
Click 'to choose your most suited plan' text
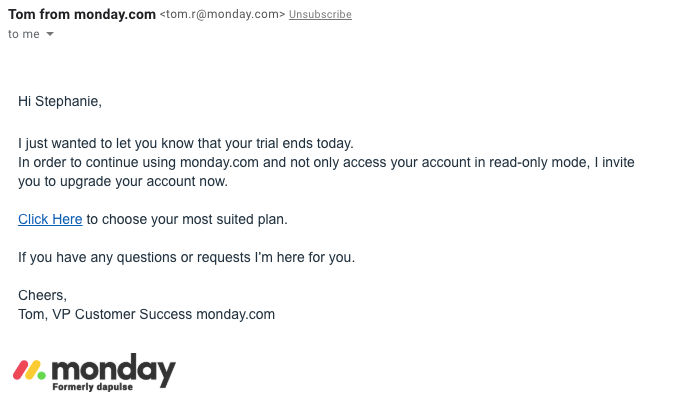coord(193,219)
